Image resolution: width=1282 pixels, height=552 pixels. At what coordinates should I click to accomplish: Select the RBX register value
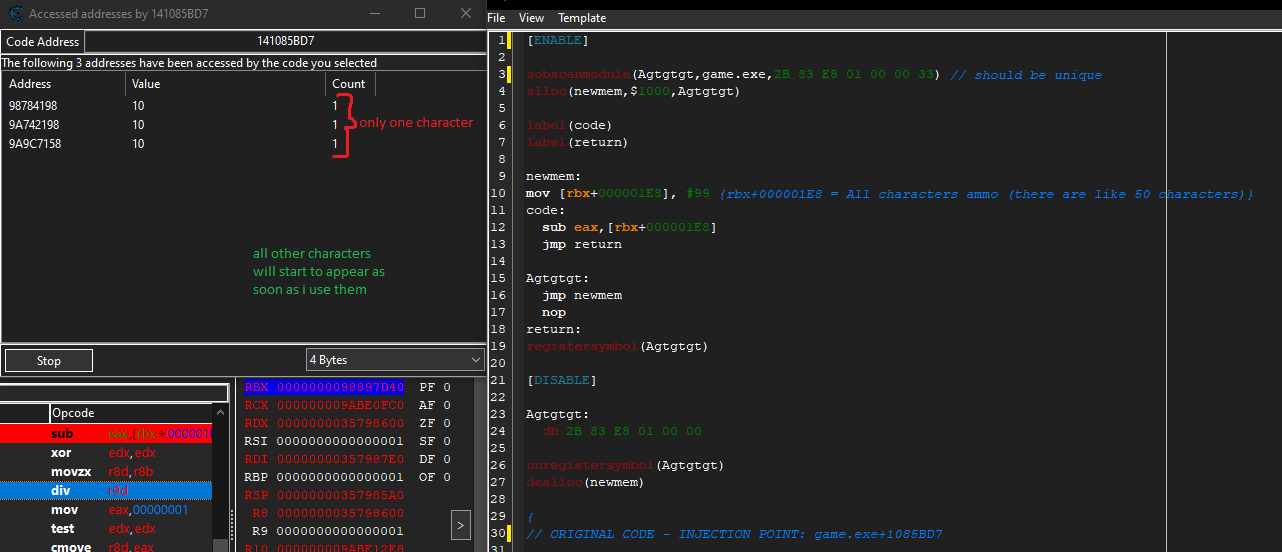point(339,387)
